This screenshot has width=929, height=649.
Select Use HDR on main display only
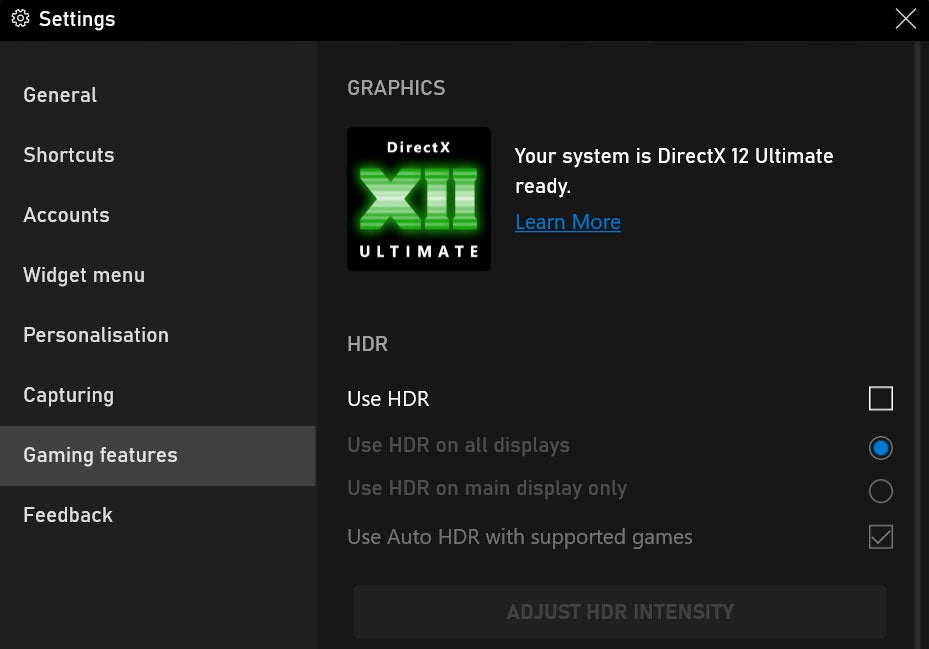point(880,491)
